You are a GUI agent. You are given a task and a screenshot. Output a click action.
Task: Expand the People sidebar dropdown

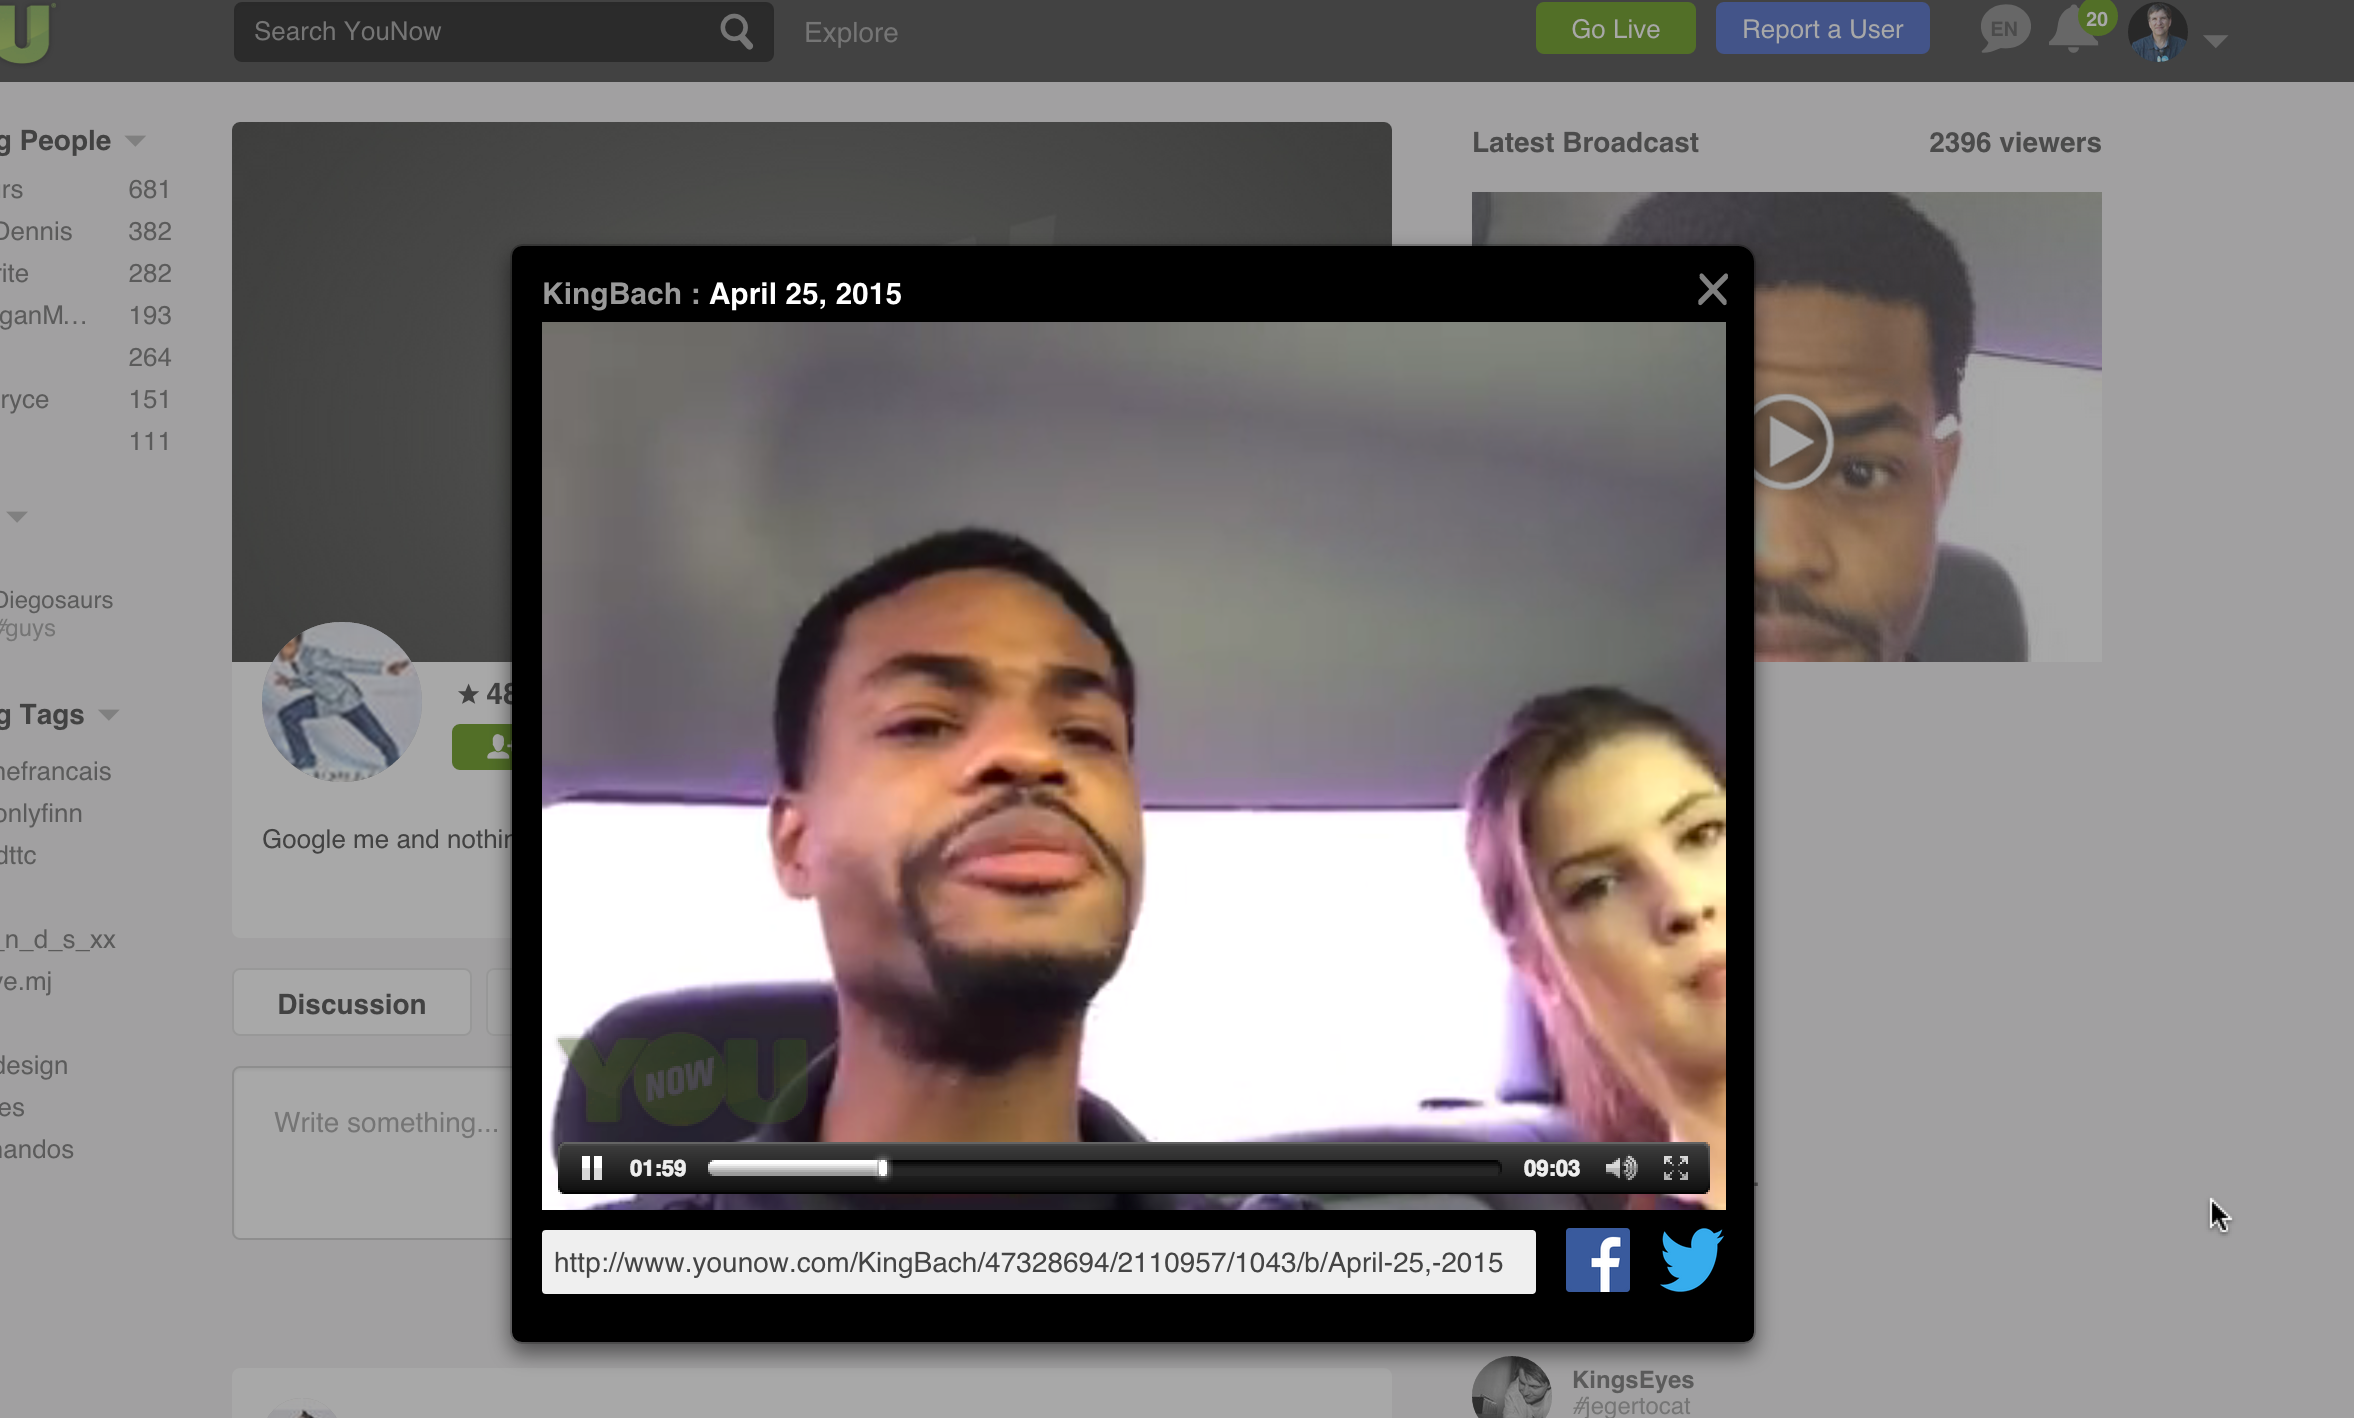pos(136,141)
